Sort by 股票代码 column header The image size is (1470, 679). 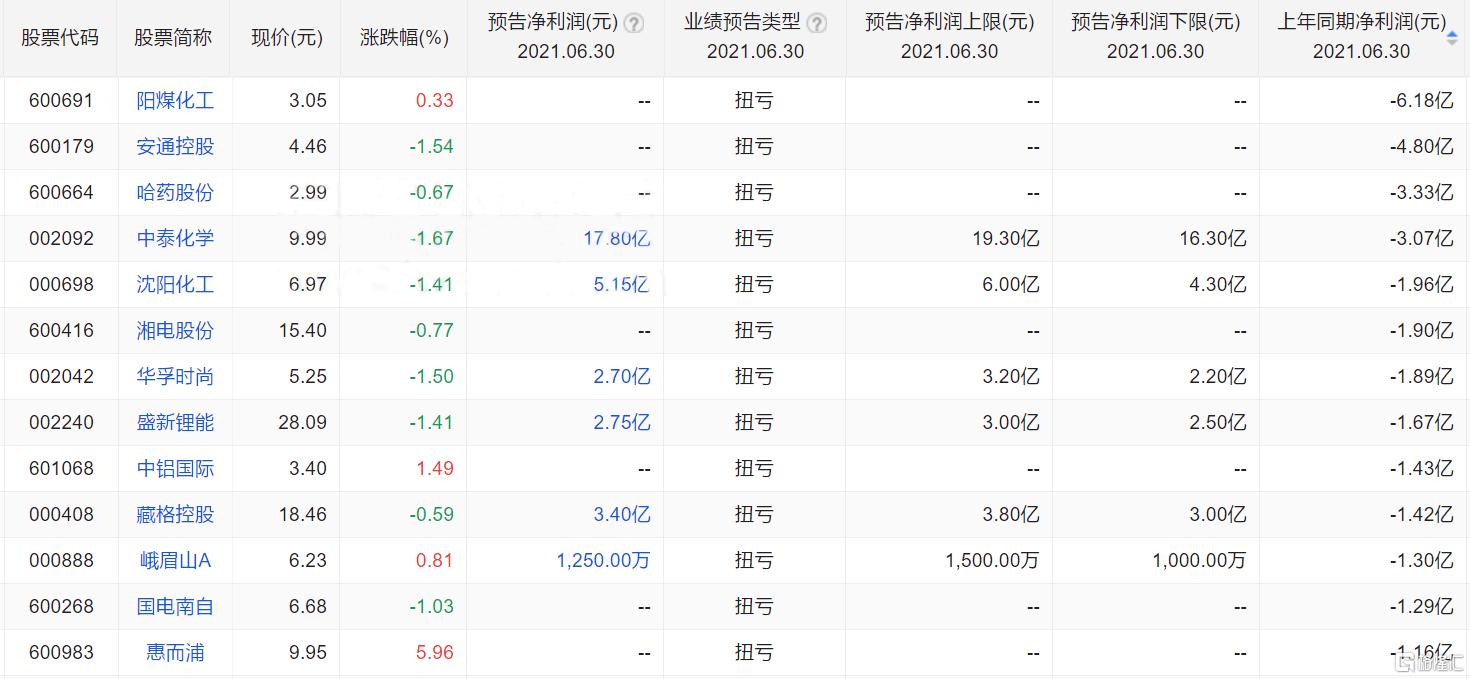pyautogui.click(x=60, y=38)
